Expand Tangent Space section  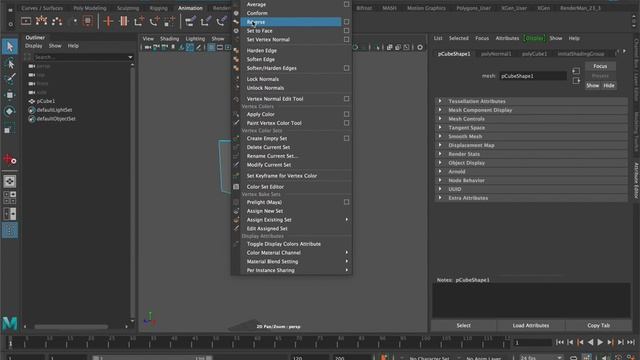point(531,128)
